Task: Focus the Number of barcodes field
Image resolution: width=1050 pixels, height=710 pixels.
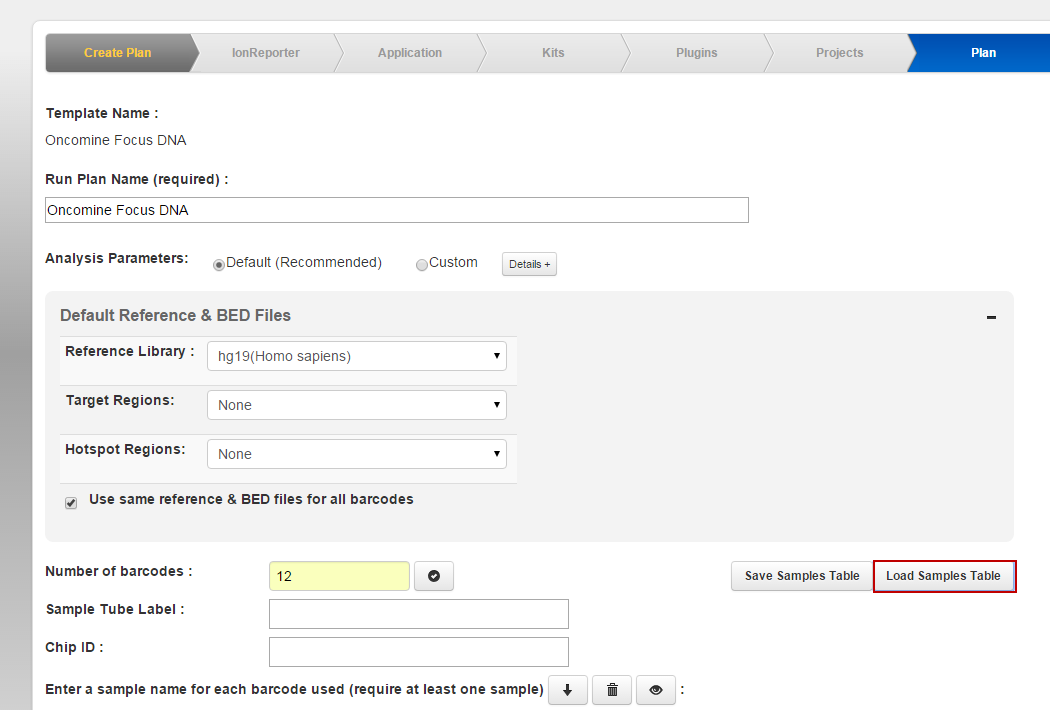Action: coord(340,576)
